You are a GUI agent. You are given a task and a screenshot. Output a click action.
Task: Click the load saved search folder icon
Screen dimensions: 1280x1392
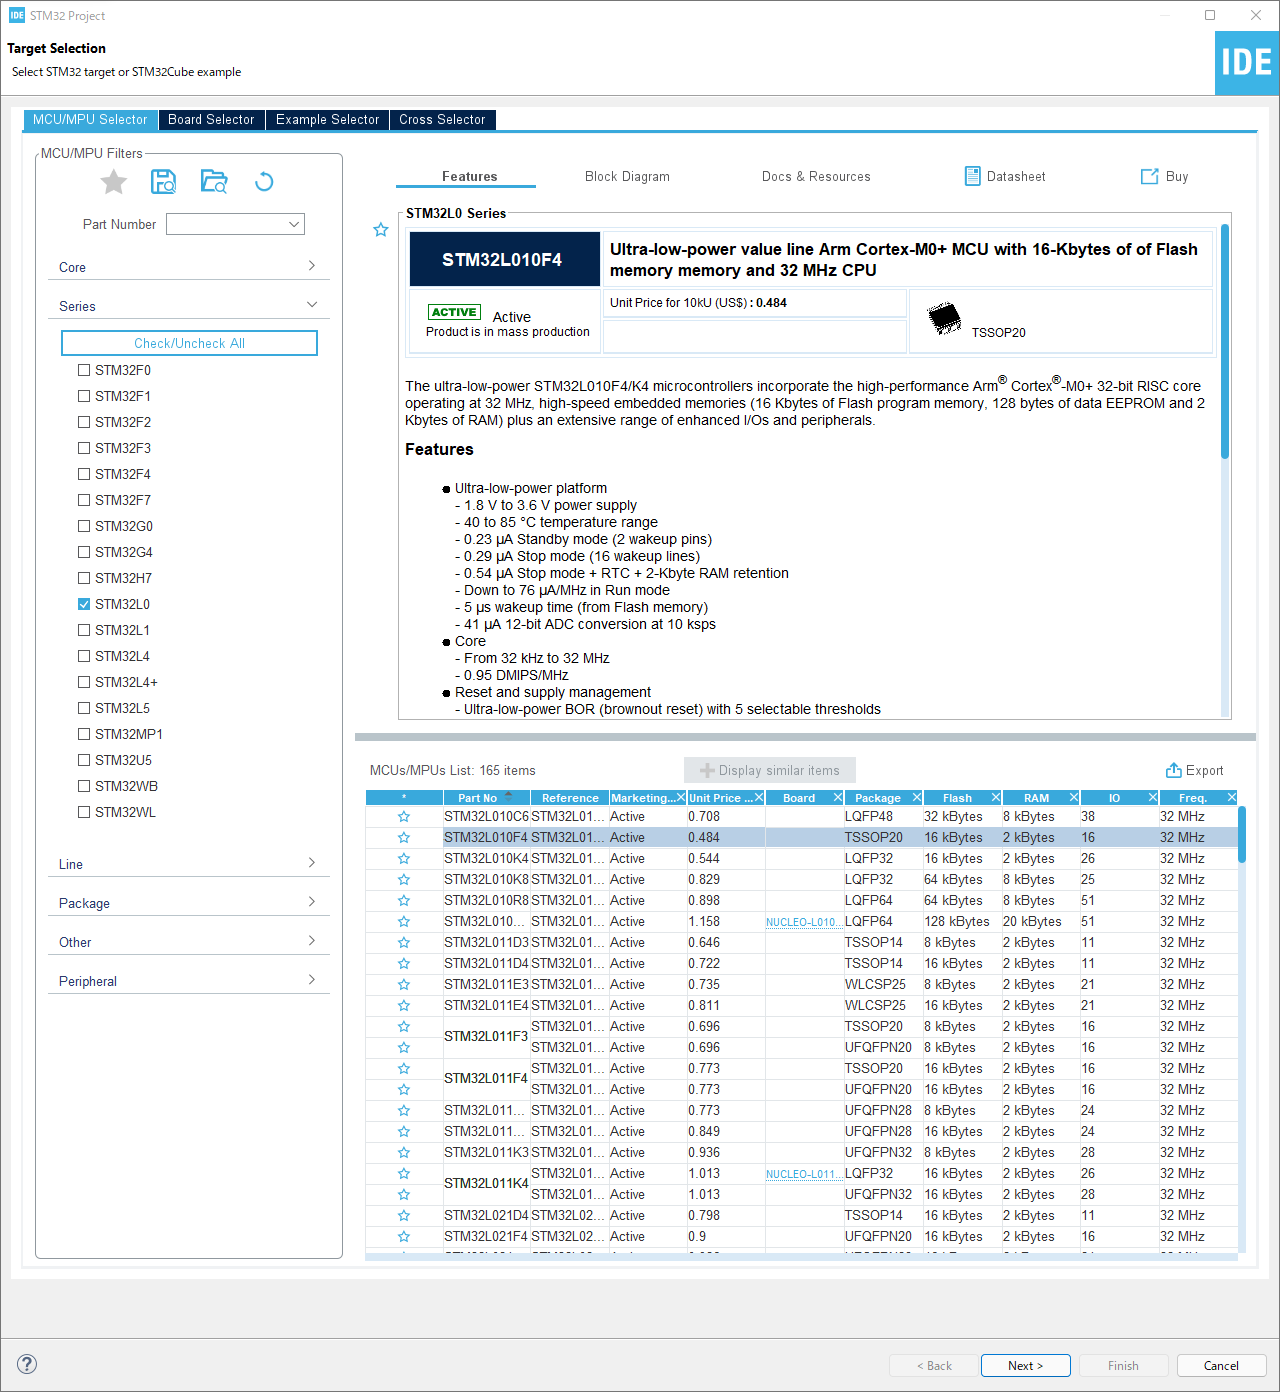point(214,182)
